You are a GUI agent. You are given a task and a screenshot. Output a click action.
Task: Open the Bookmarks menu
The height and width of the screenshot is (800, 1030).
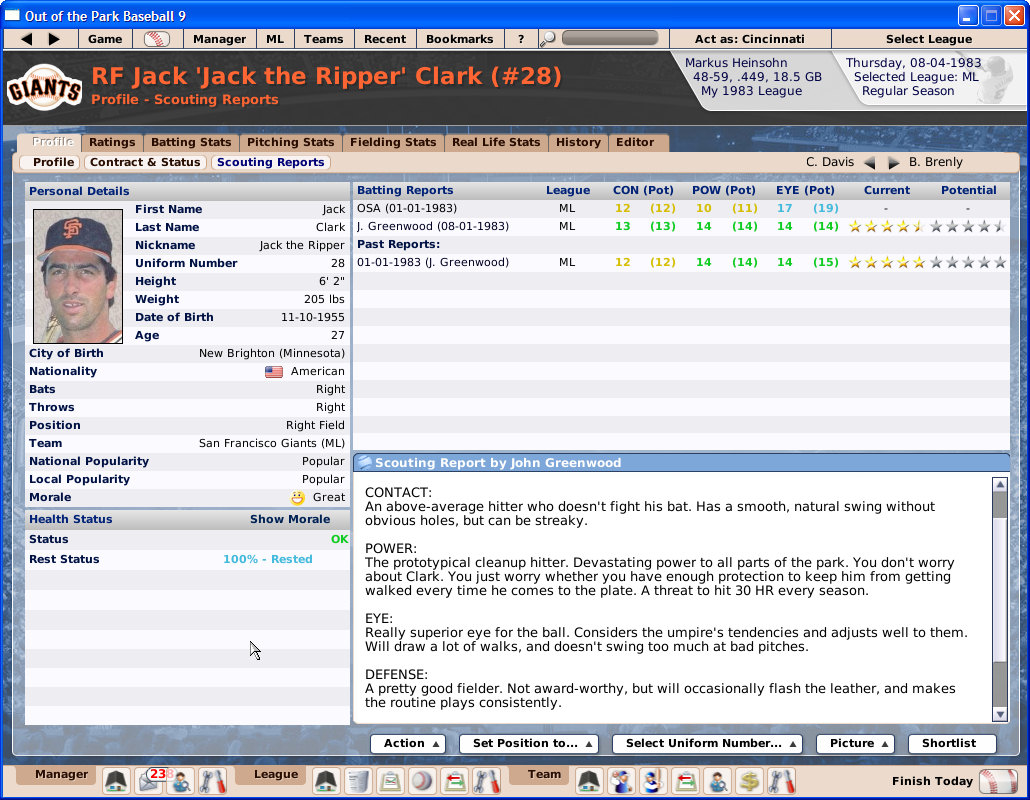(460, 38)
